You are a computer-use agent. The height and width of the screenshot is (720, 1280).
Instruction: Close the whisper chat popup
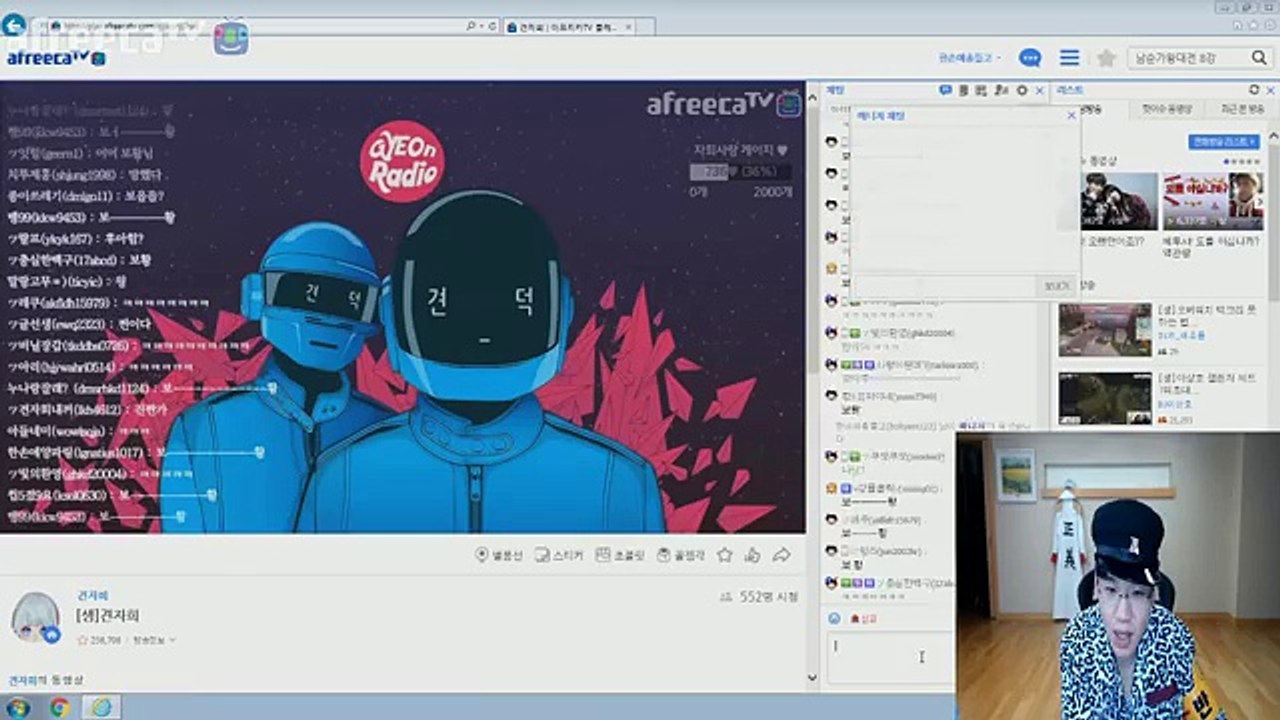1071,116
